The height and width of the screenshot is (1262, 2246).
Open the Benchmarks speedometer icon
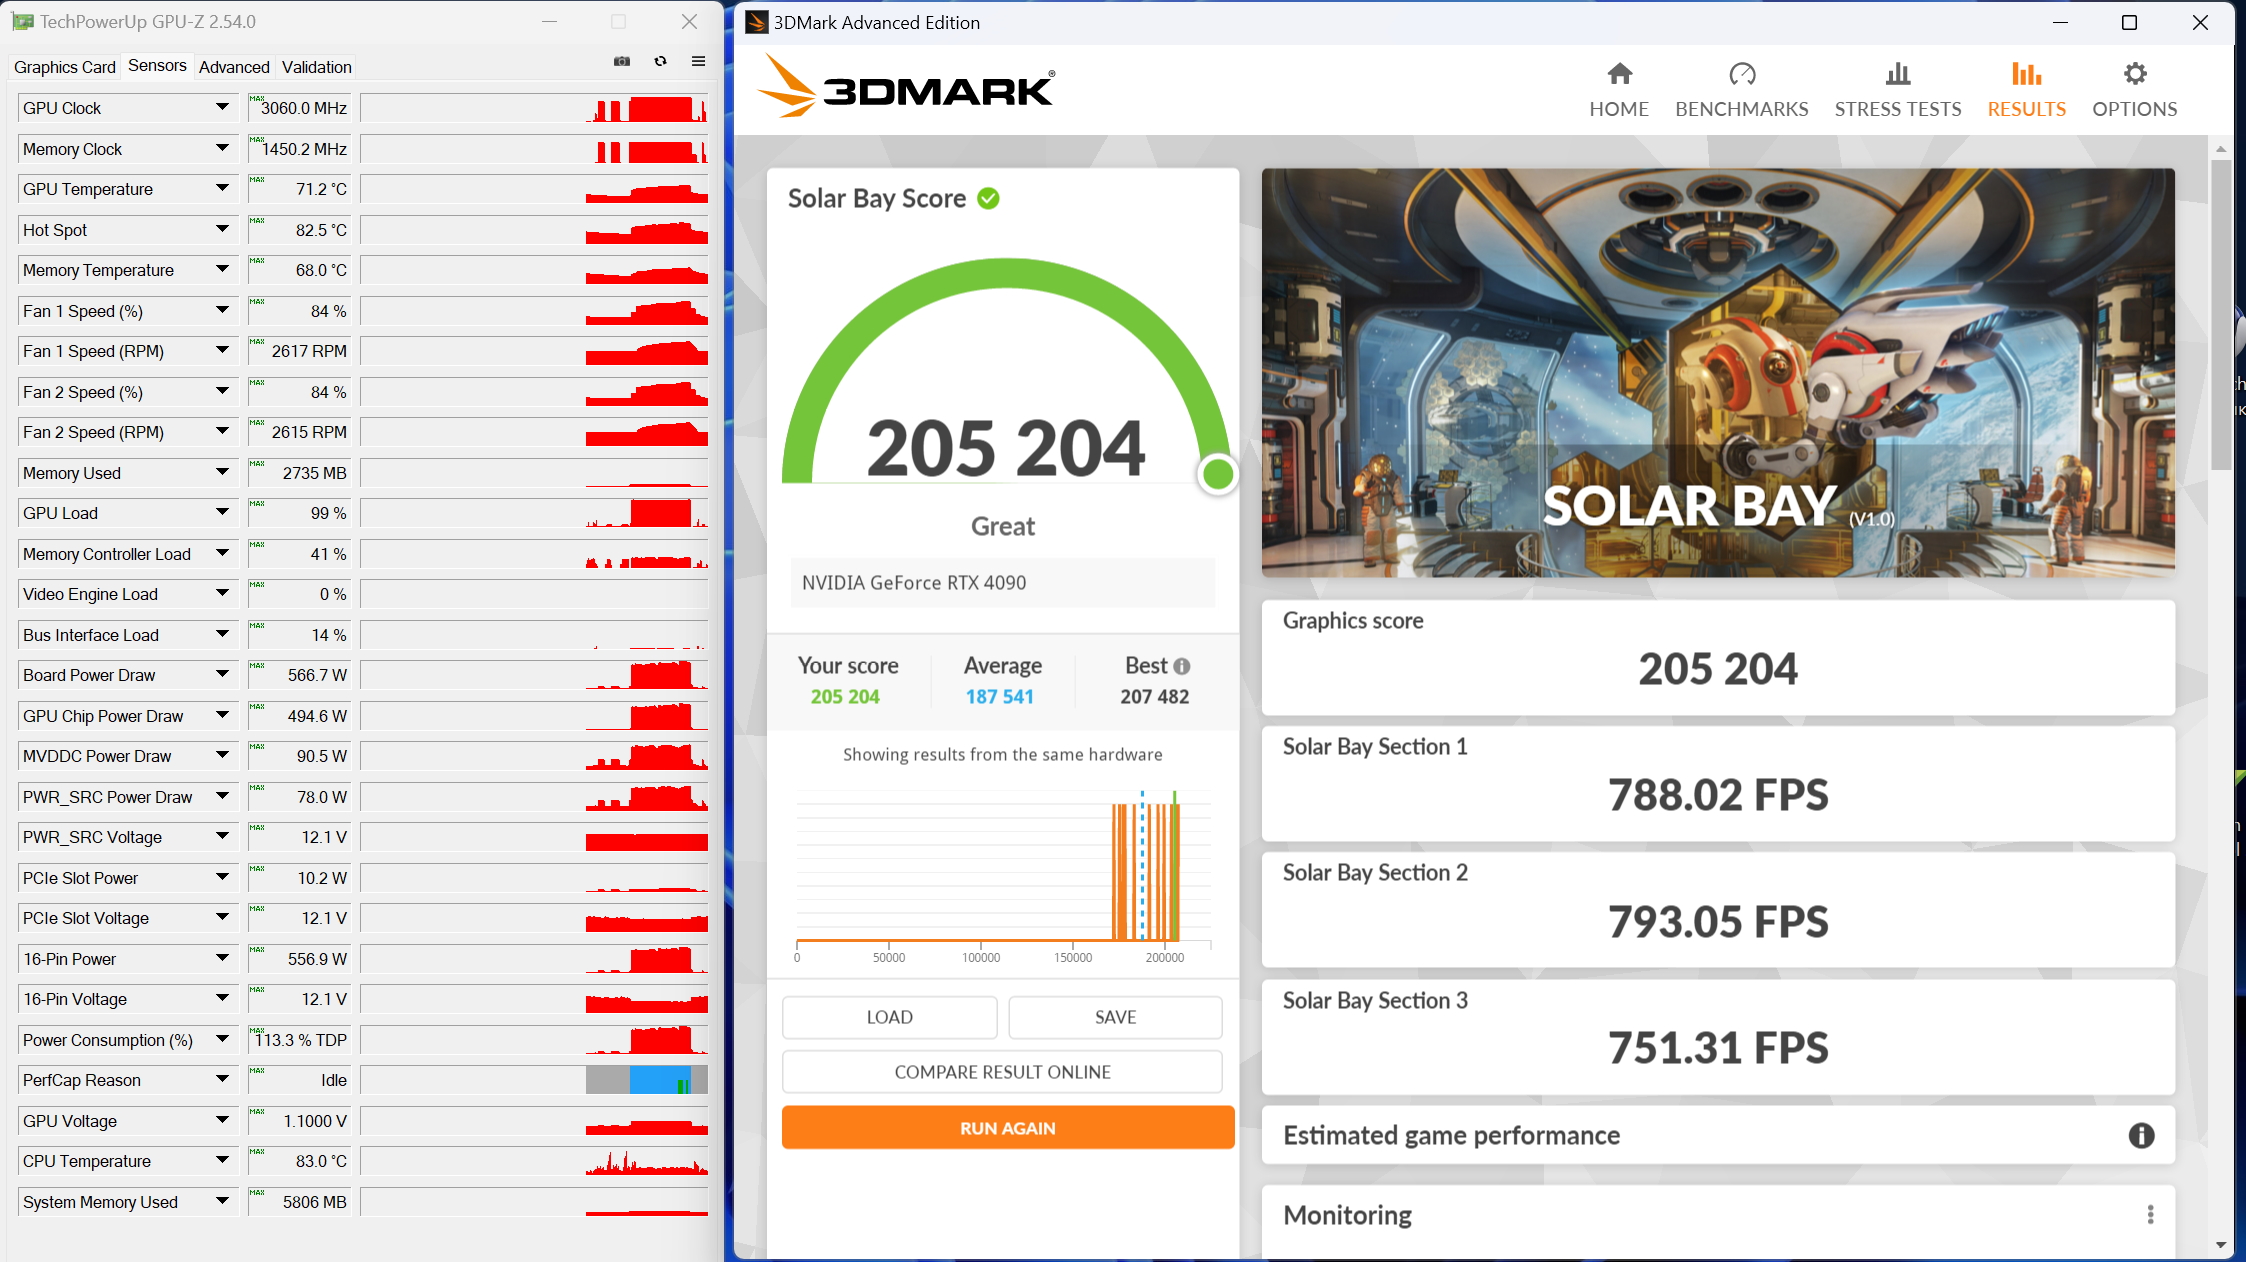[1741, 75]
